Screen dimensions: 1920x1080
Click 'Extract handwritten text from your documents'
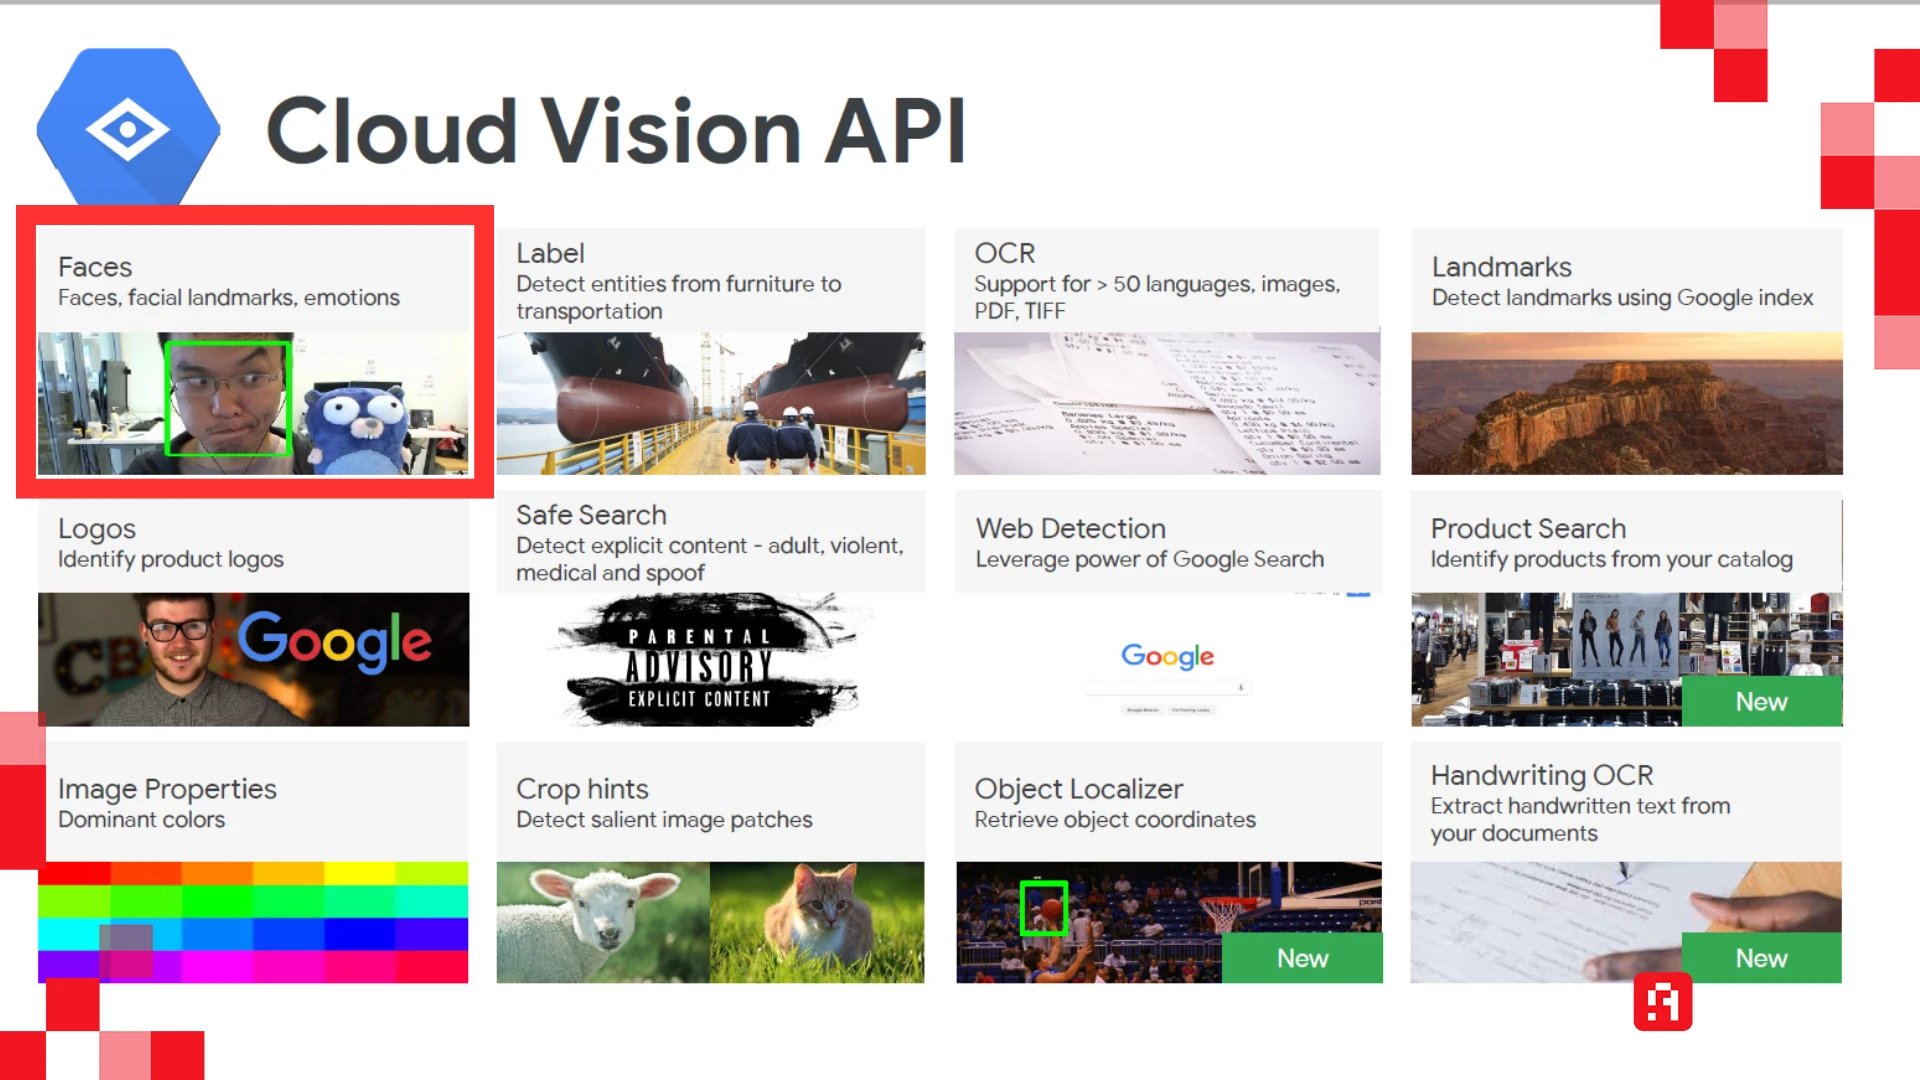click(1580, 820)
